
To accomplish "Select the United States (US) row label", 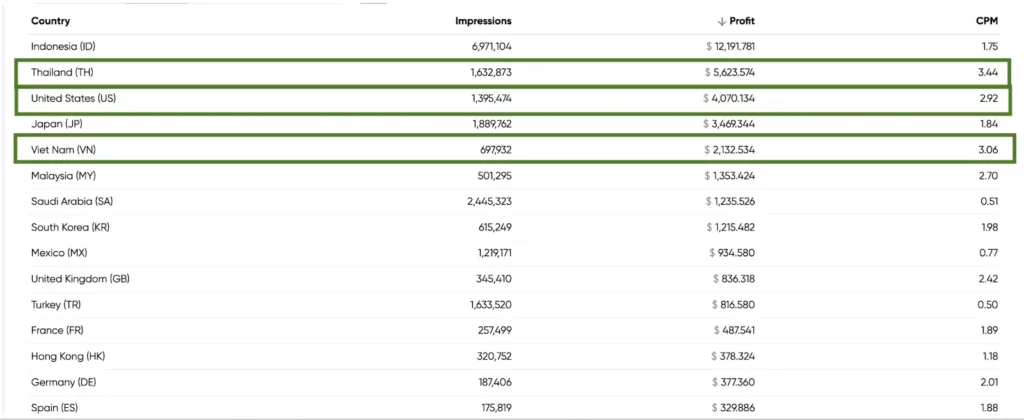I will pyautogui.click(x=74, y=99).
